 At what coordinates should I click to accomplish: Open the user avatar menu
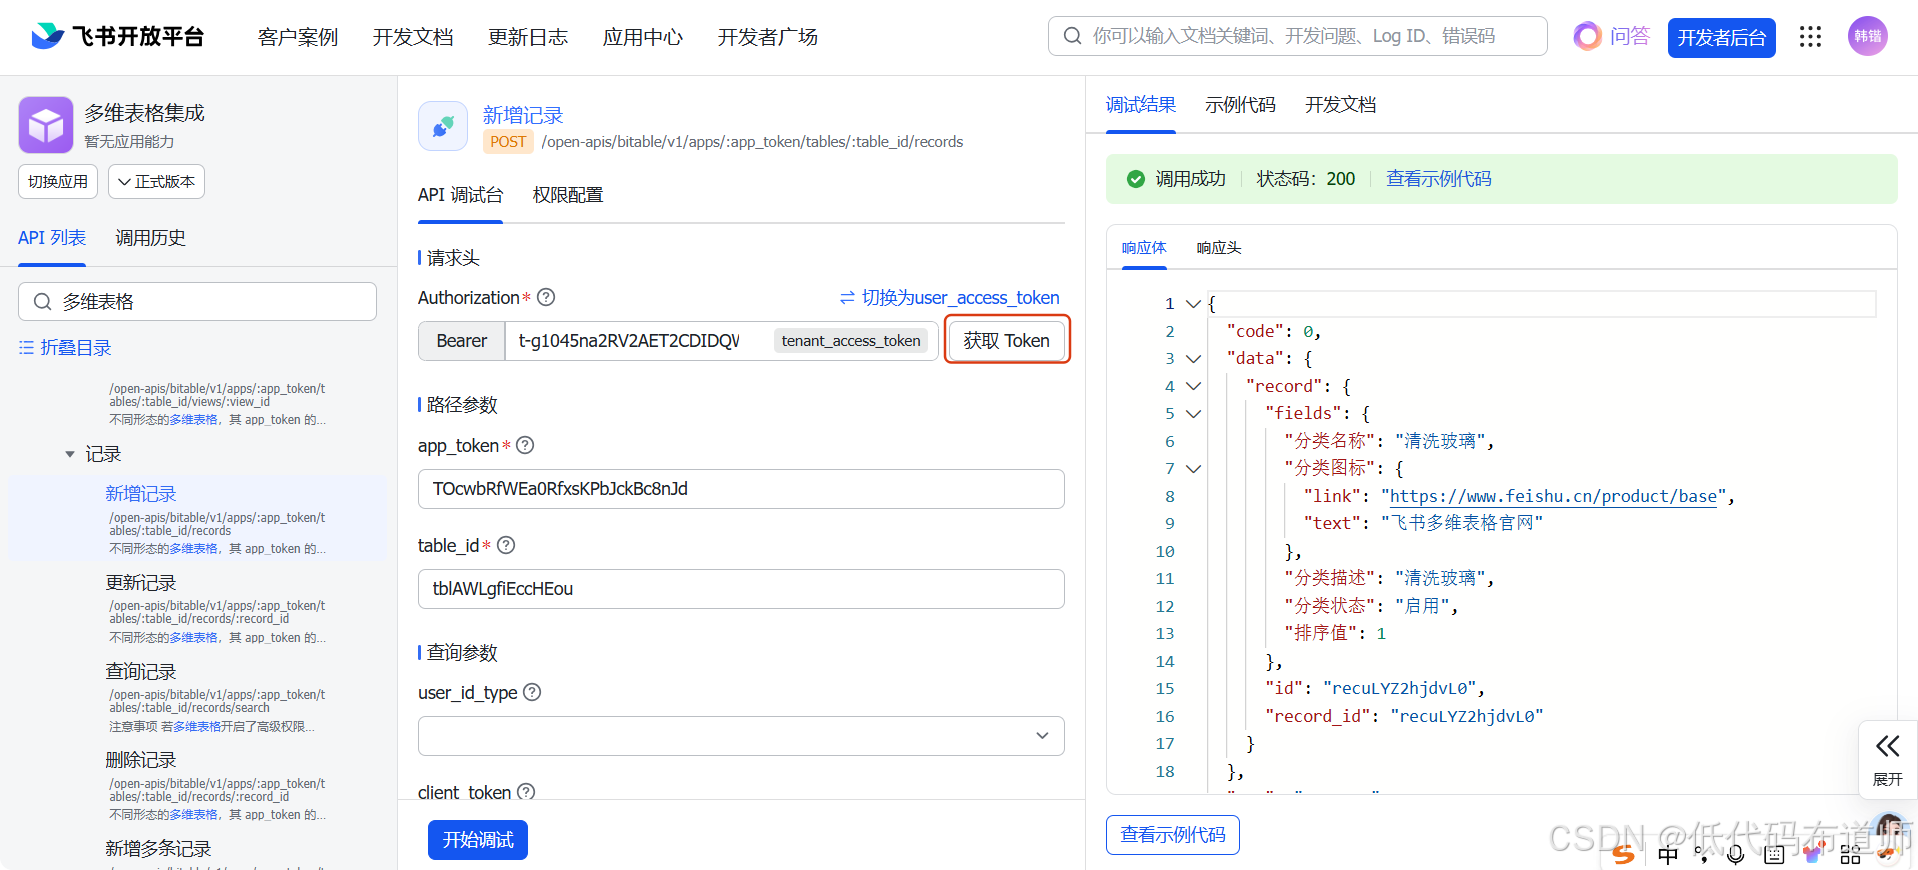coord(1867,36)
